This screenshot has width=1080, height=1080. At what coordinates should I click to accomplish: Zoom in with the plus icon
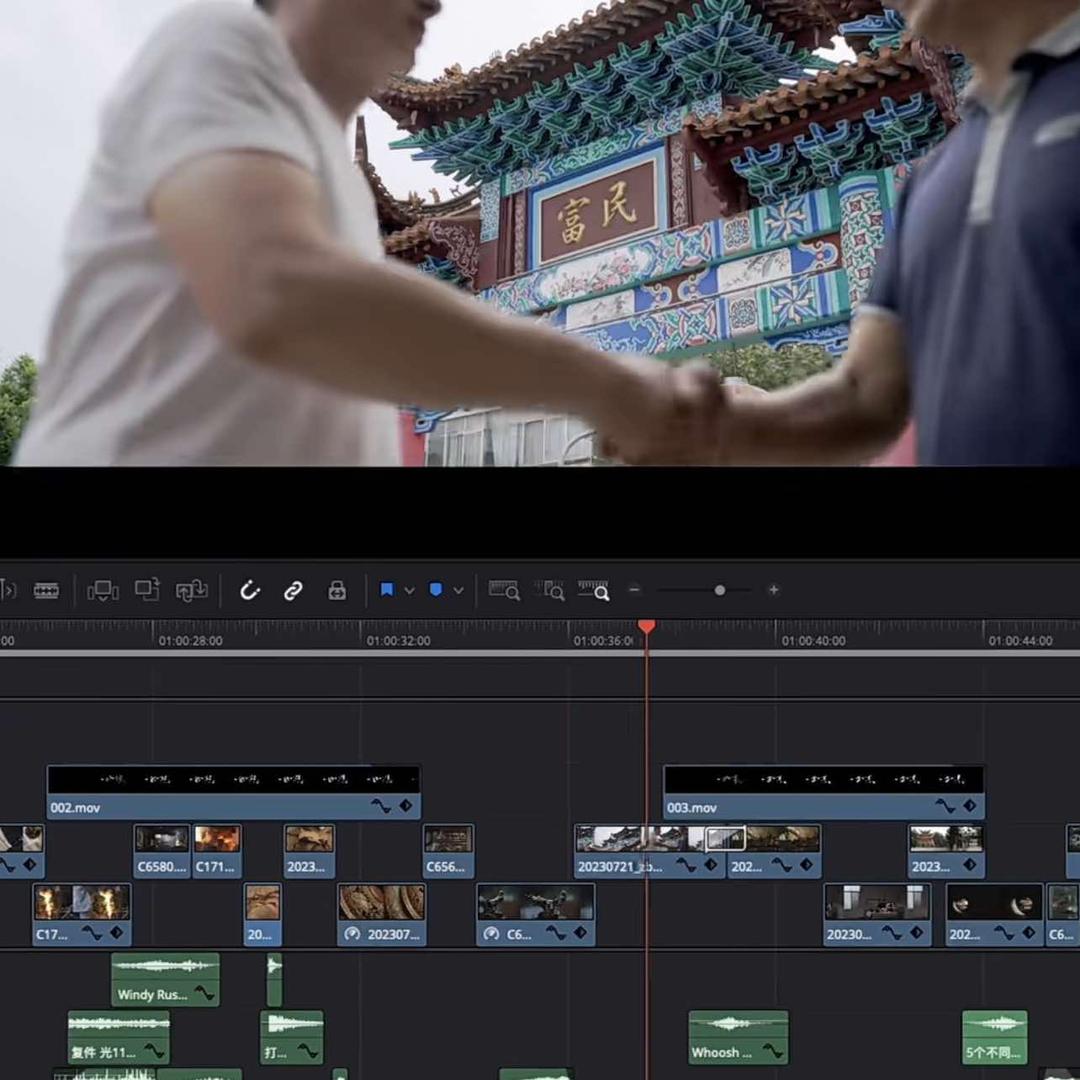pos(773,590)
